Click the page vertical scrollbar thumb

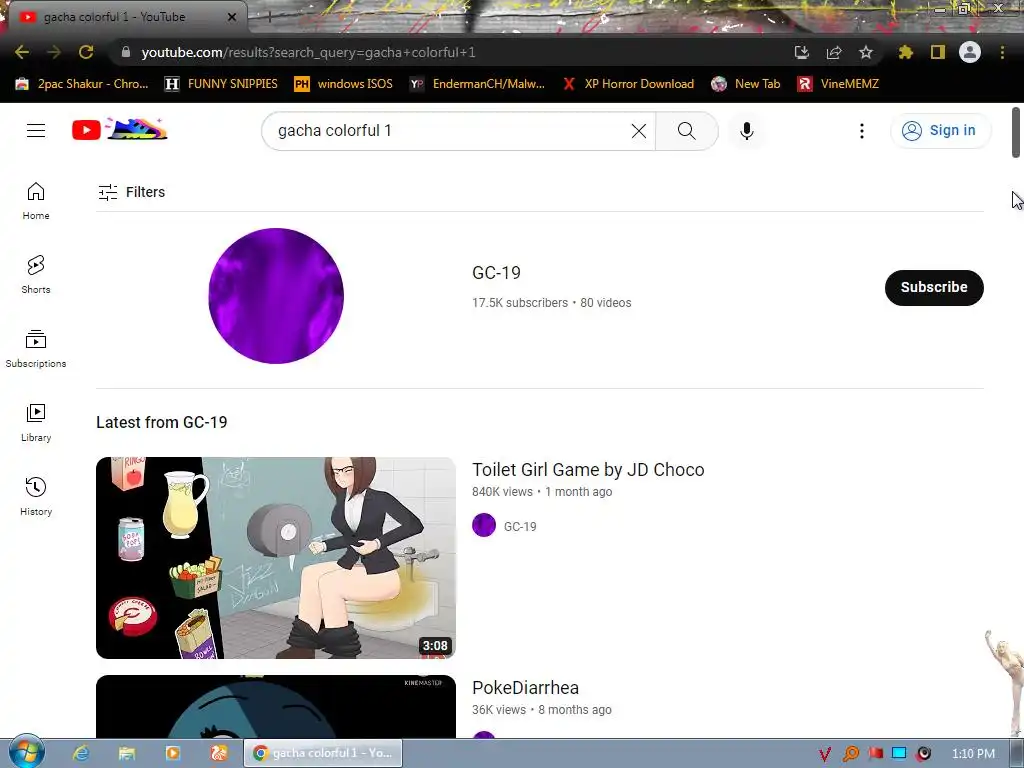click(x=1016, y=133)
